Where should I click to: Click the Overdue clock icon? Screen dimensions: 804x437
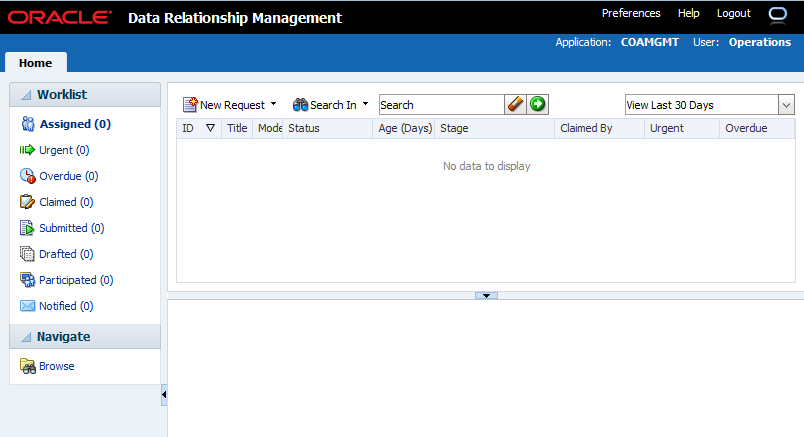[x=28, y=176]
